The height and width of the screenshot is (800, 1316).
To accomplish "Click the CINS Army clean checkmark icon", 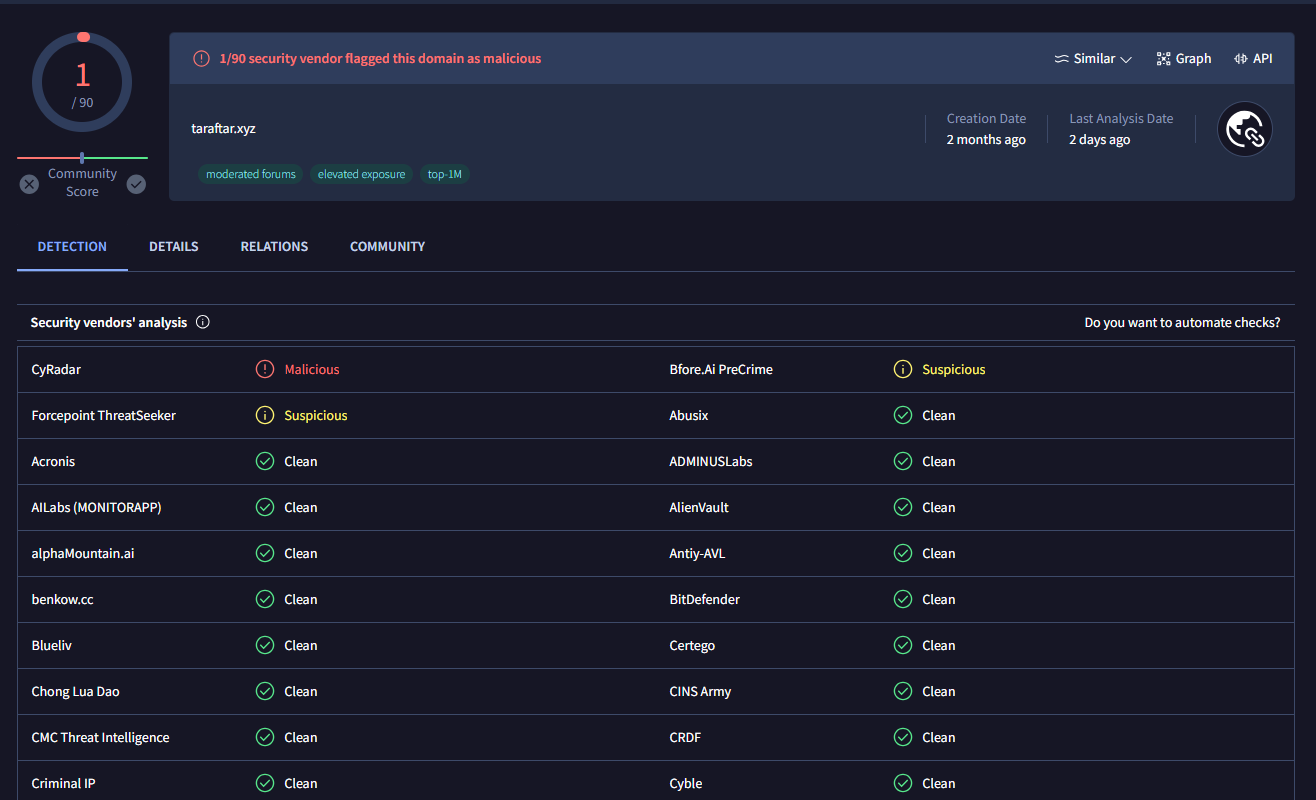I will pos(903,691).
